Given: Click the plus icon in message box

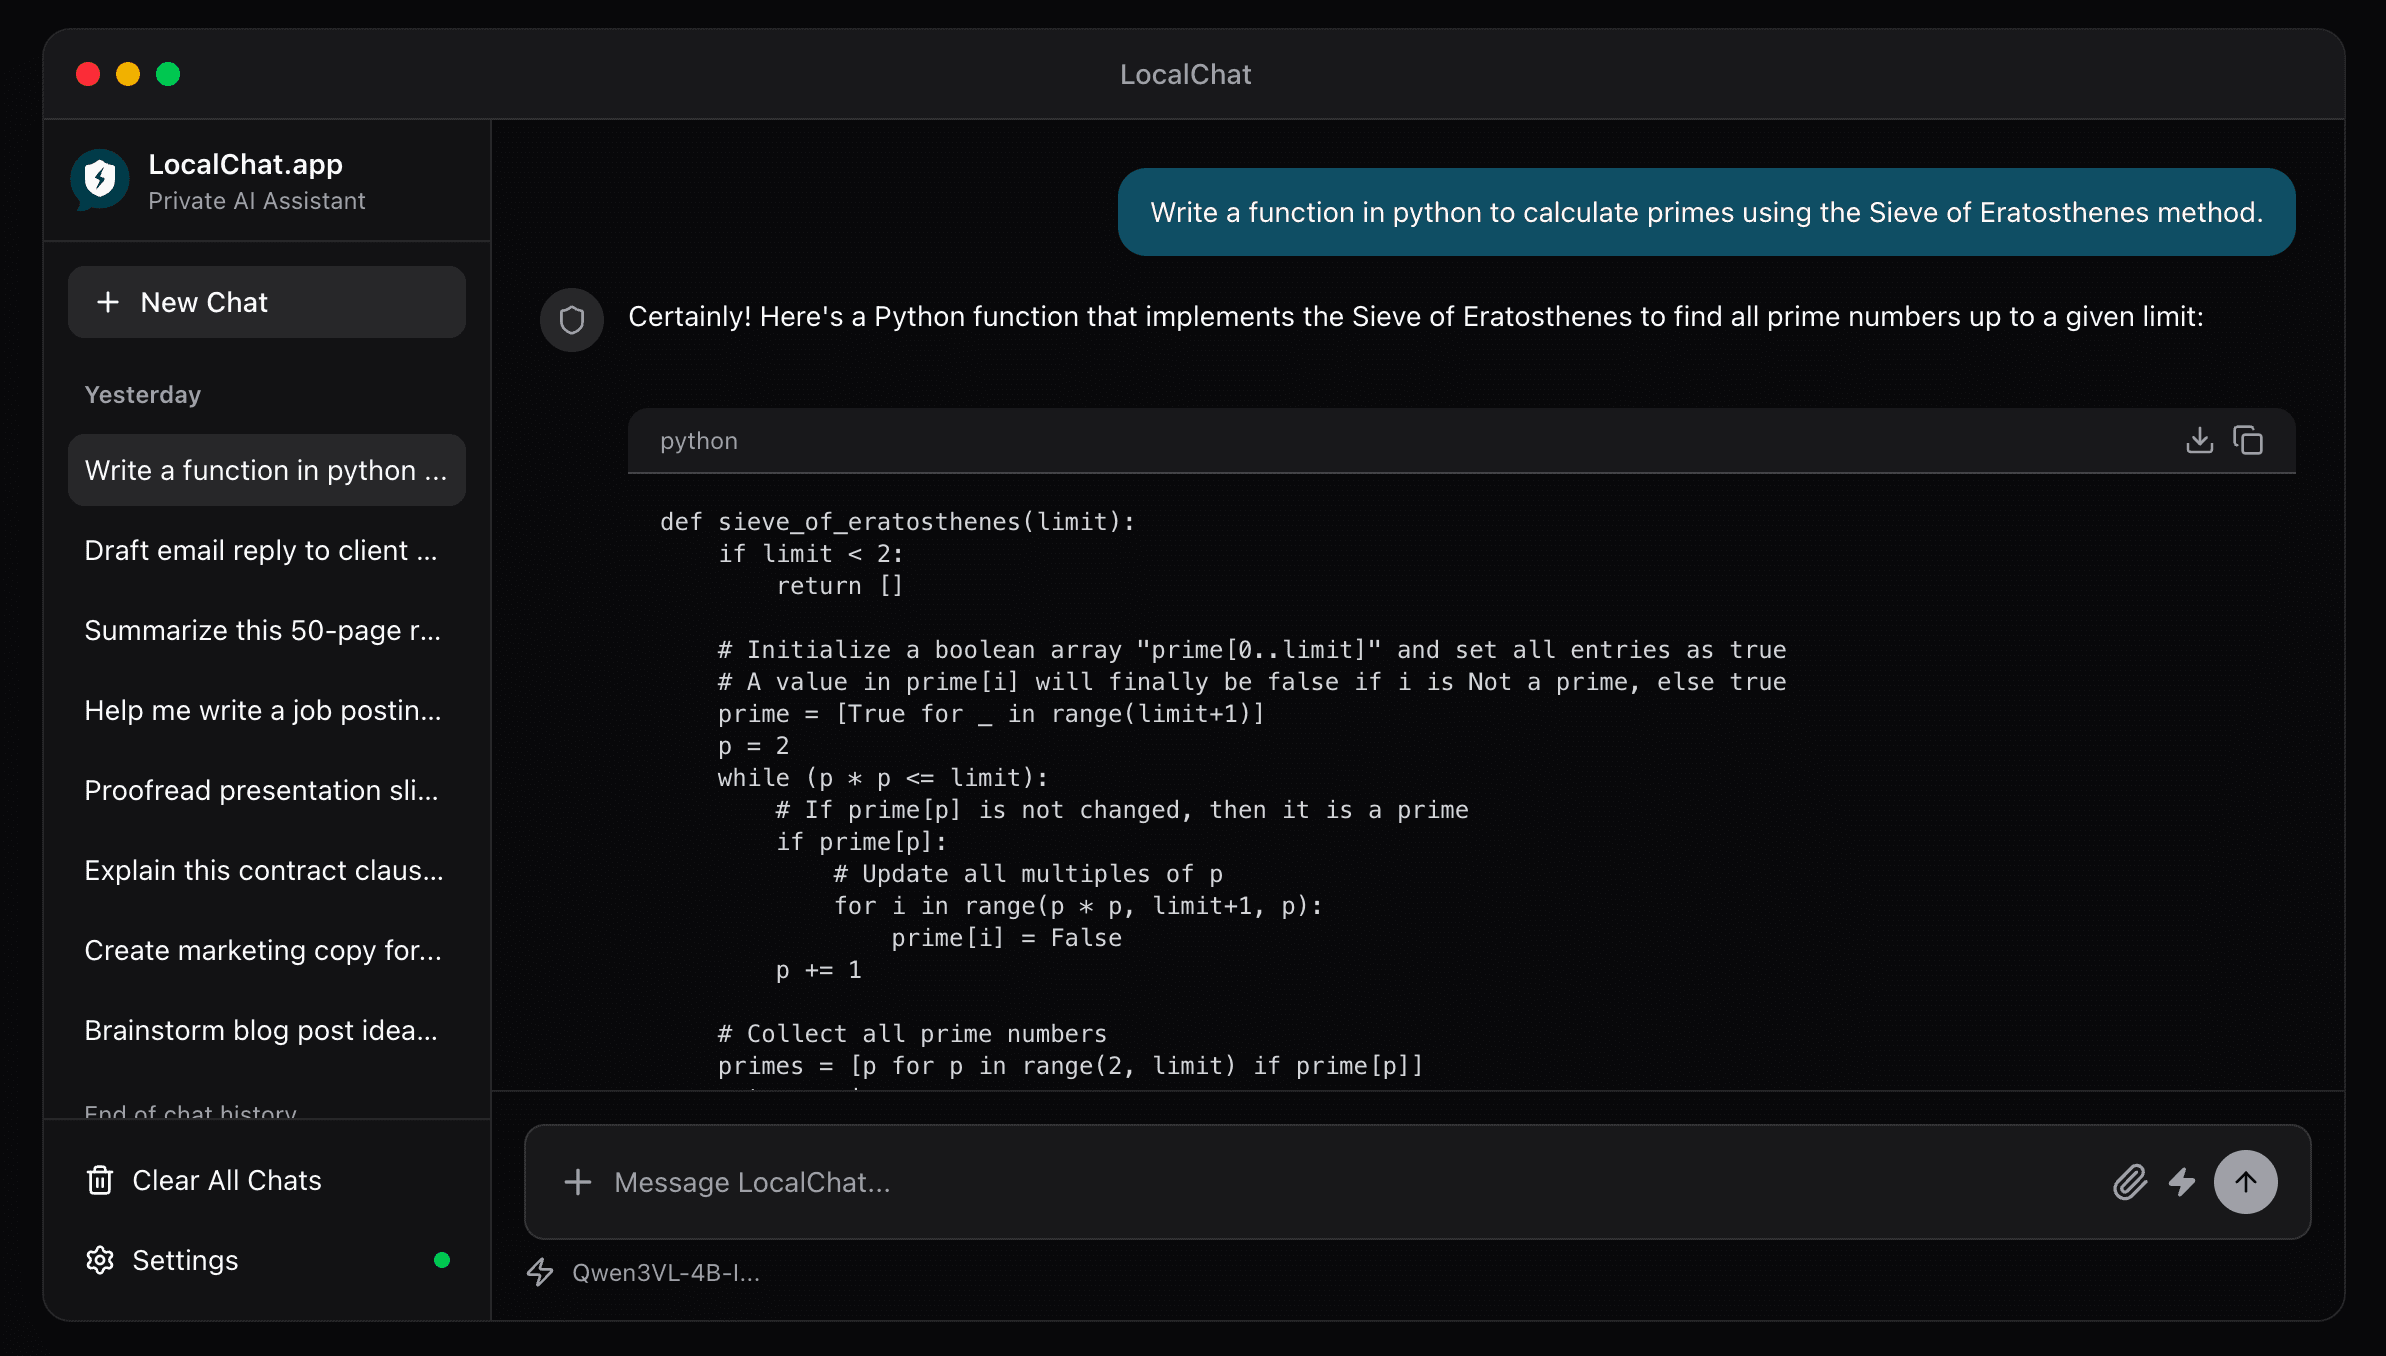Looking at the screenshot, I should [x=578, y=1182].
